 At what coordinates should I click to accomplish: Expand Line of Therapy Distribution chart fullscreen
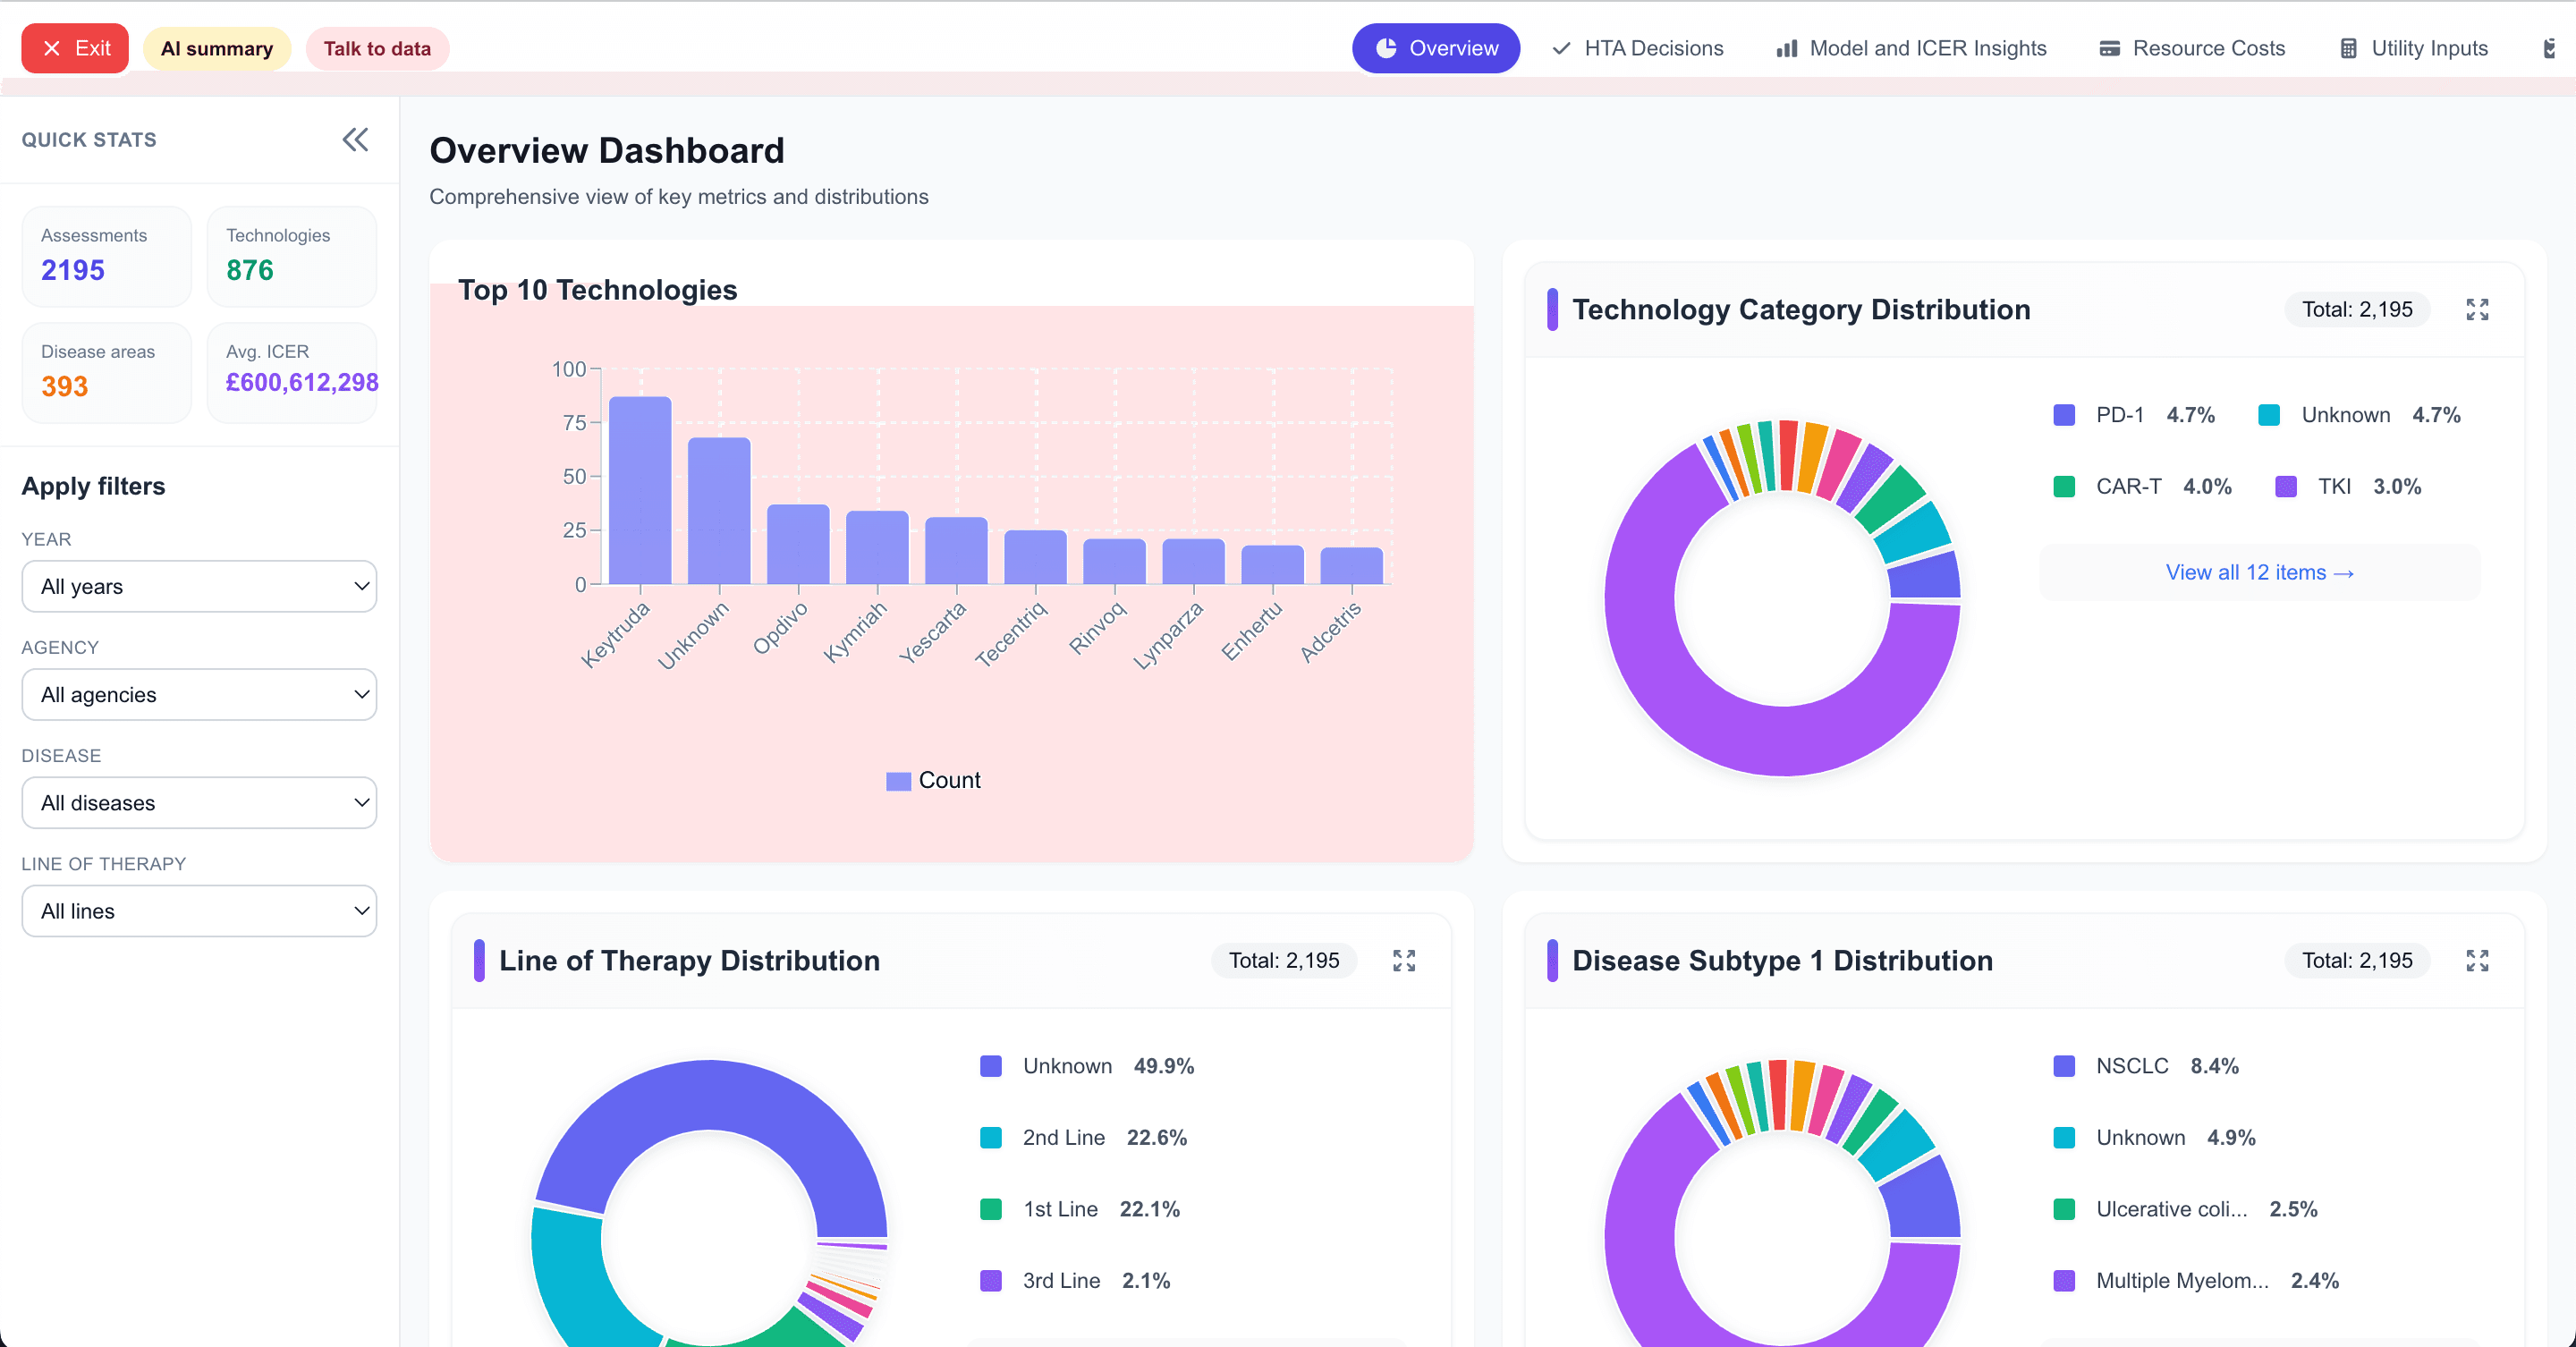coord(1403,960)
